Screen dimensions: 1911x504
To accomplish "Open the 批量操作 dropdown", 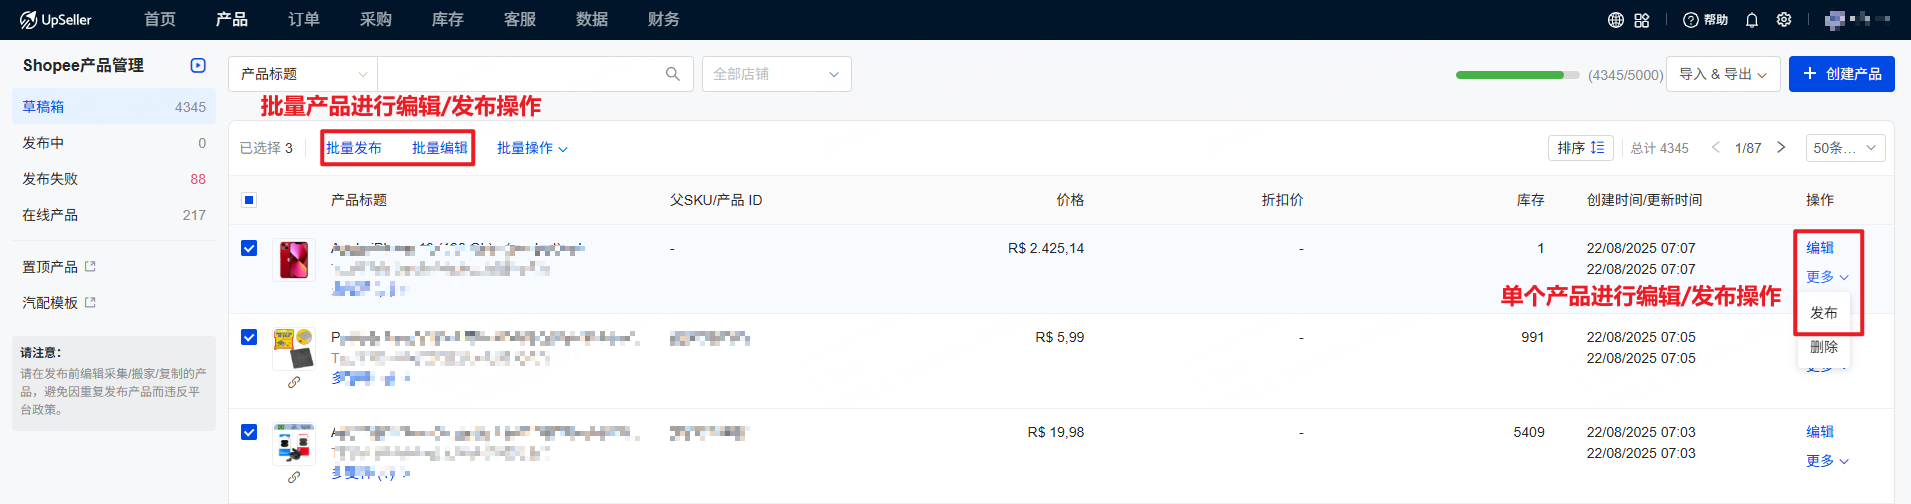I will click(x=532, y=148).
